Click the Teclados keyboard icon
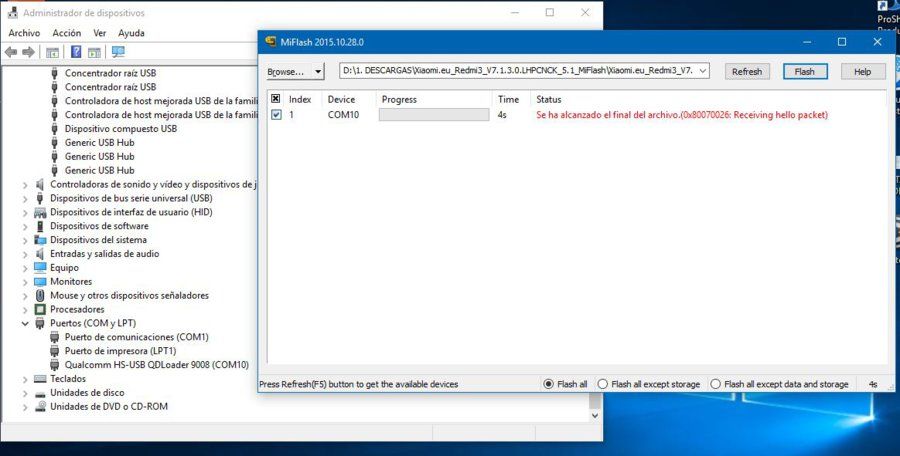Screen dimensions: 900x456 [x=40, y=379]
